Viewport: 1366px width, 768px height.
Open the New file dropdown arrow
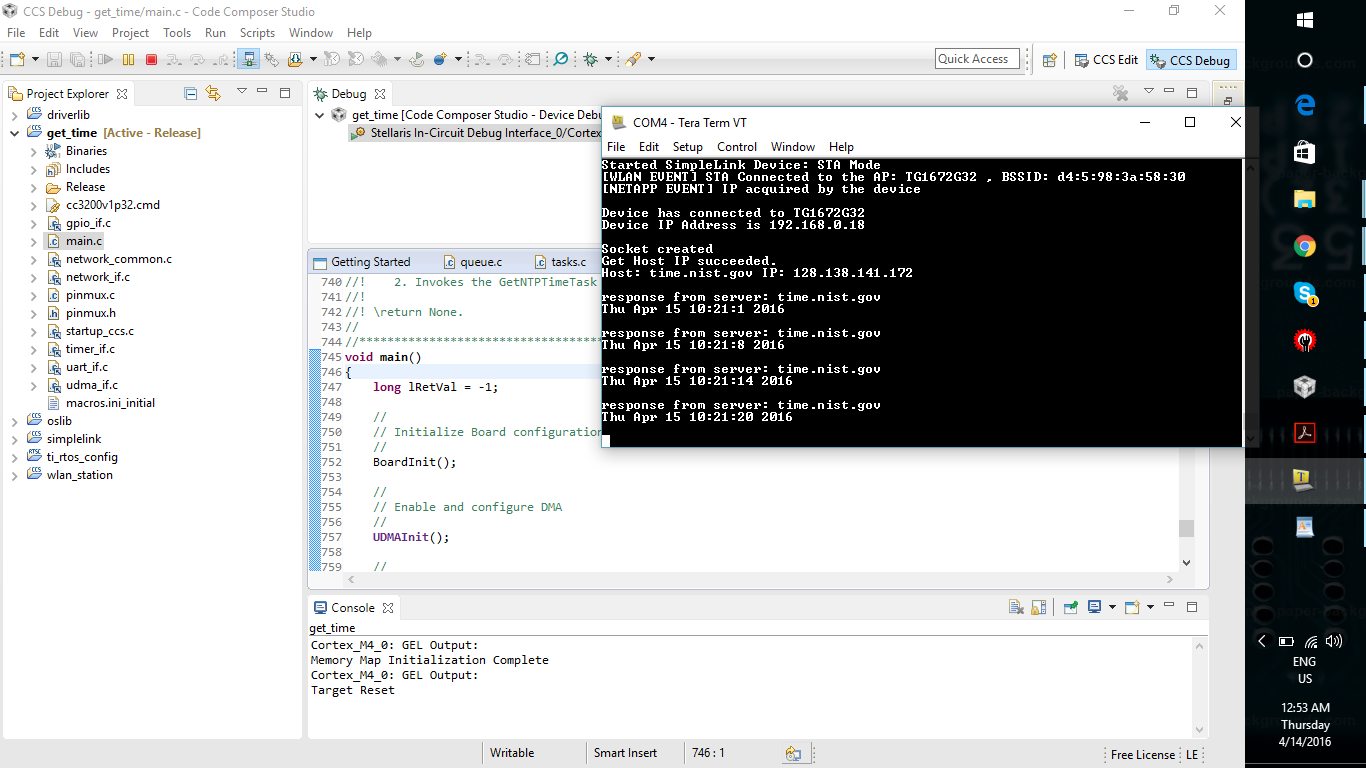35,60
